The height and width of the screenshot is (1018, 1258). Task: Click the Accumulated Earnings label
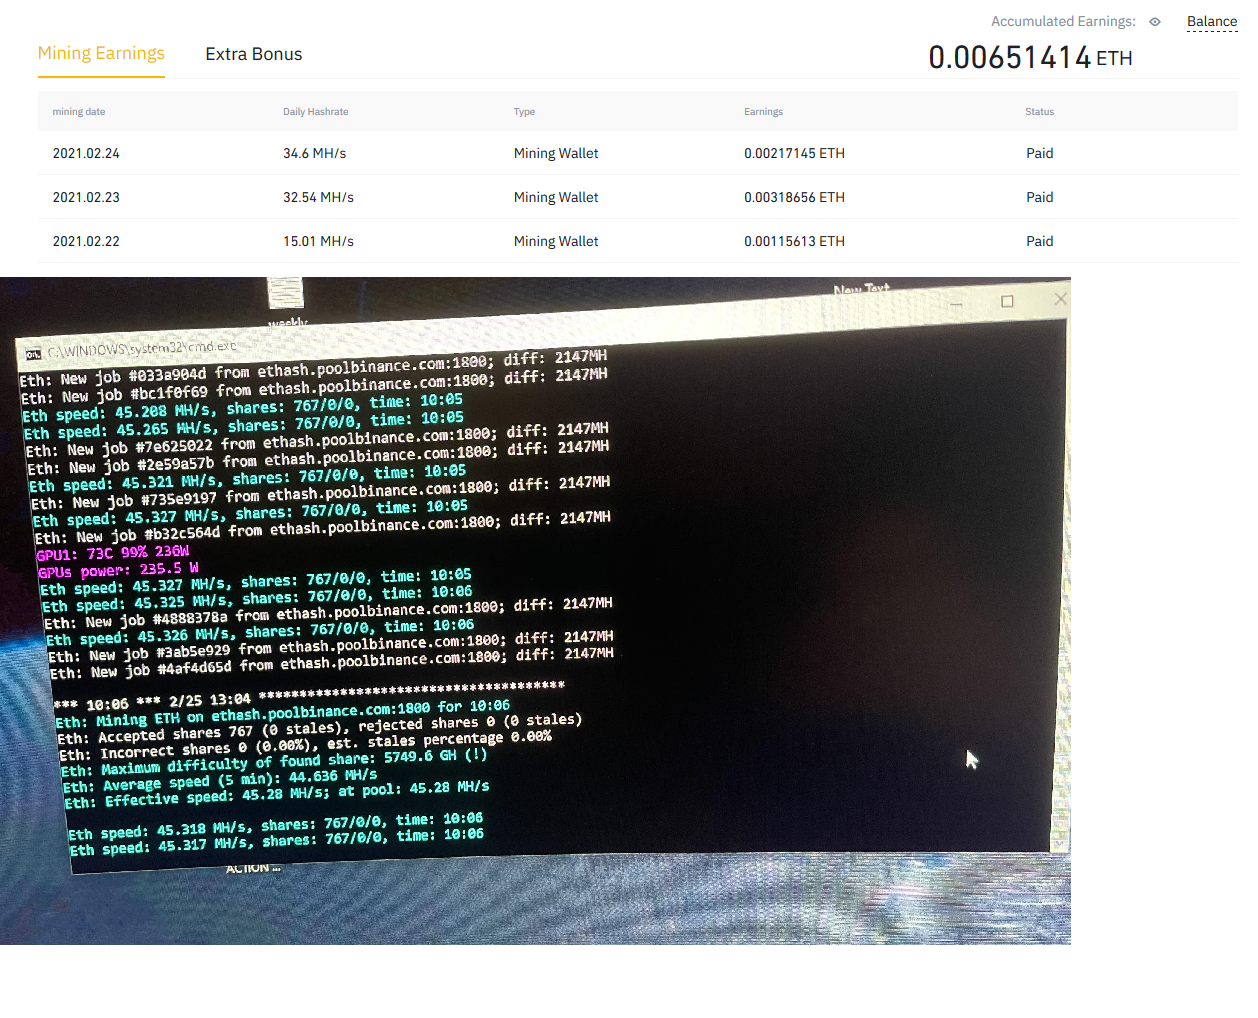1063,21
